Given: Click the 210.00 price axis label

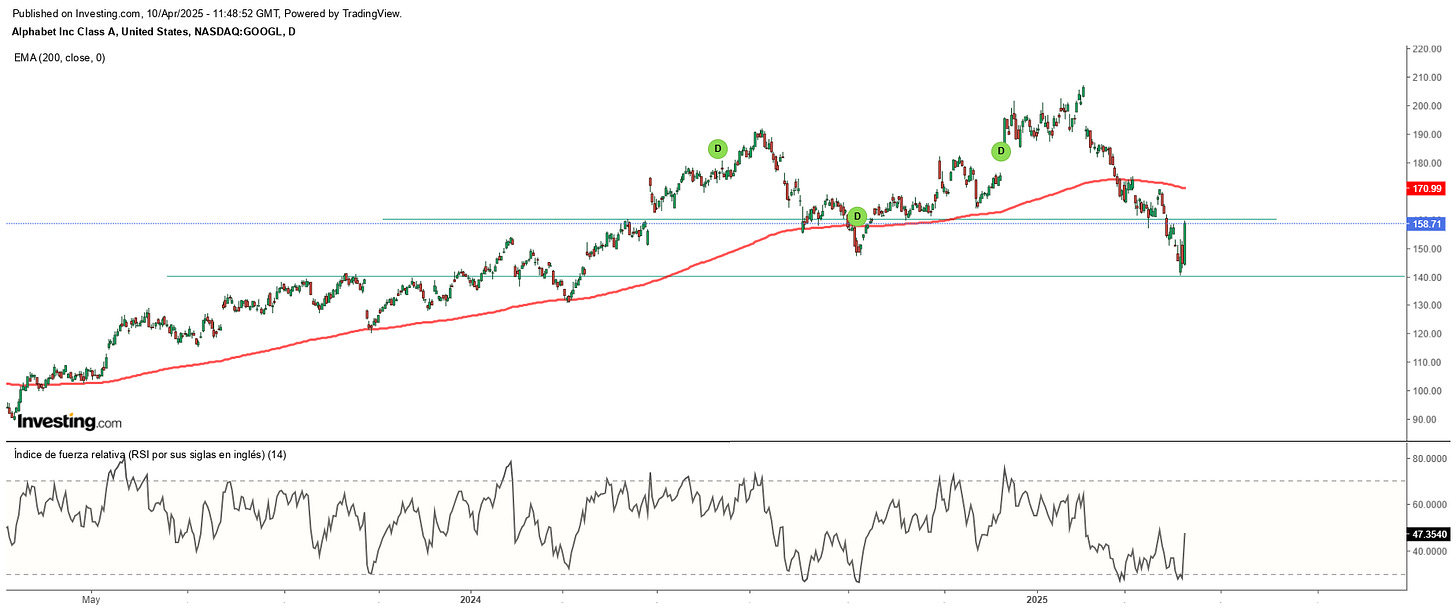Looking at the screenshot, I should [x=1427, y=77].
